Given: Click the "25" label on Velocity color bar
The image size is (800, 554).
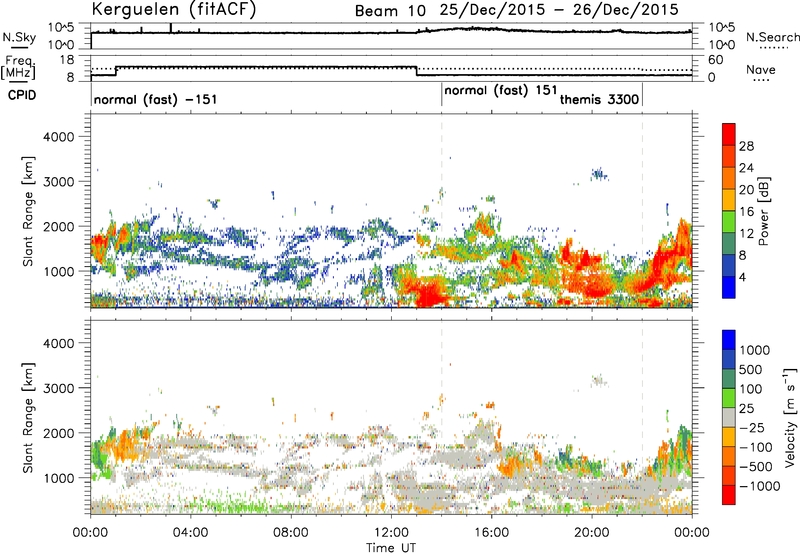Looking at the screenshot, I should (x=747, y=409).
